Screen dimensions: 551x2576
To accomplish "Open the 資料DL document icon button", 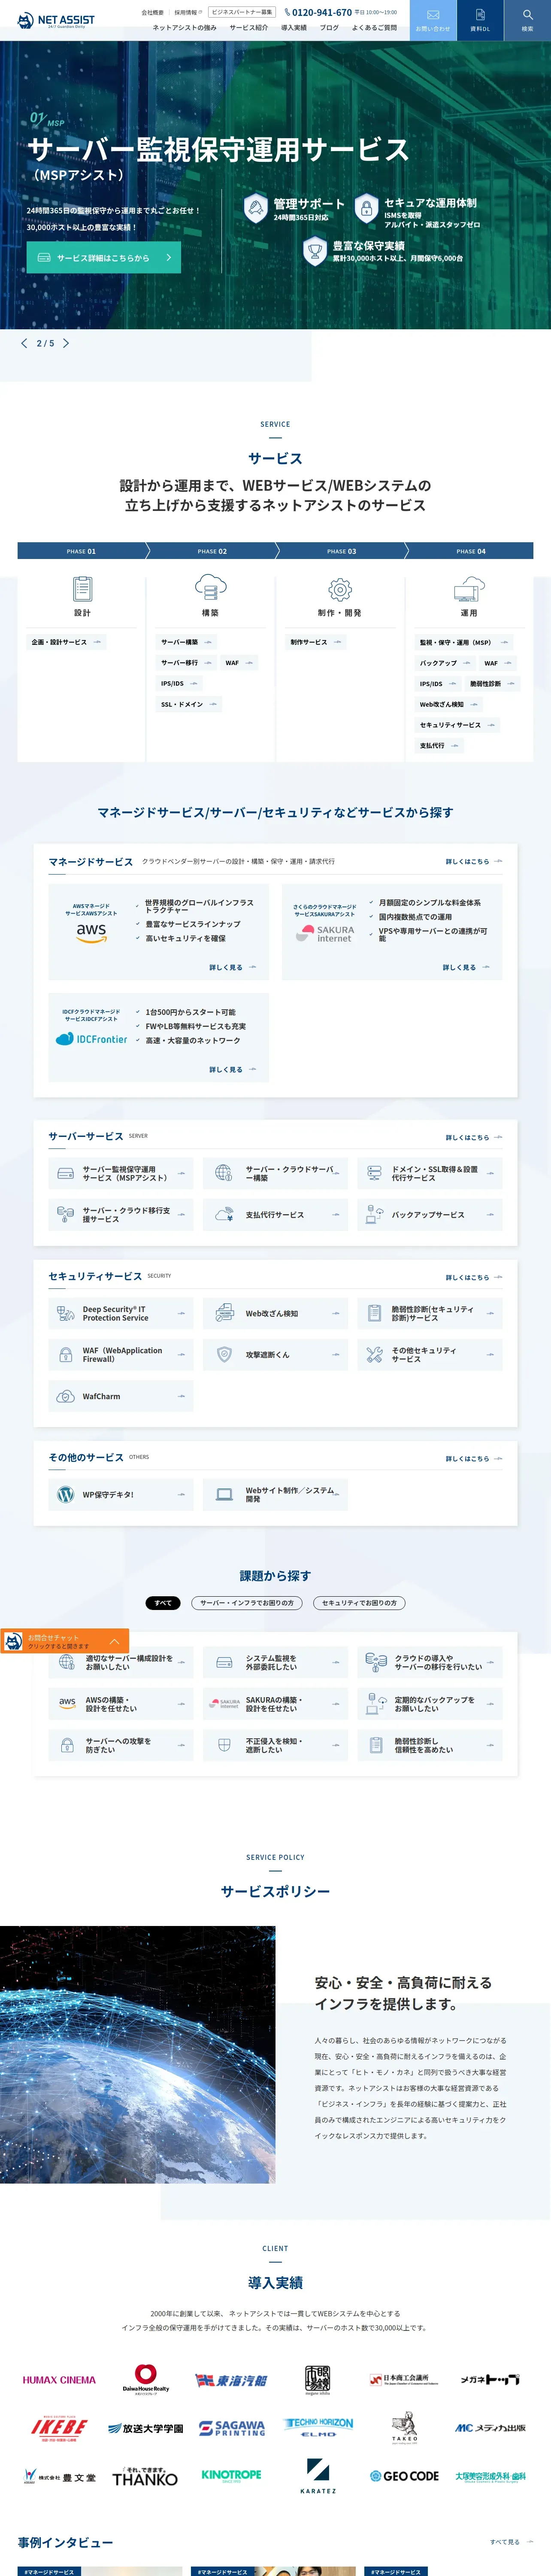I will click(480, 20).
